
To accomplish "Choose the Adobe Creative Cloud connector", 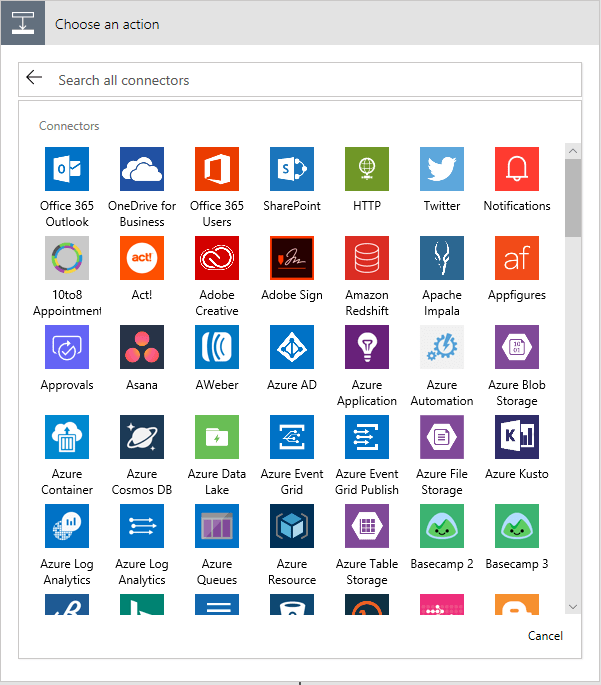I will pyautogui.click(x=217, y=258).
